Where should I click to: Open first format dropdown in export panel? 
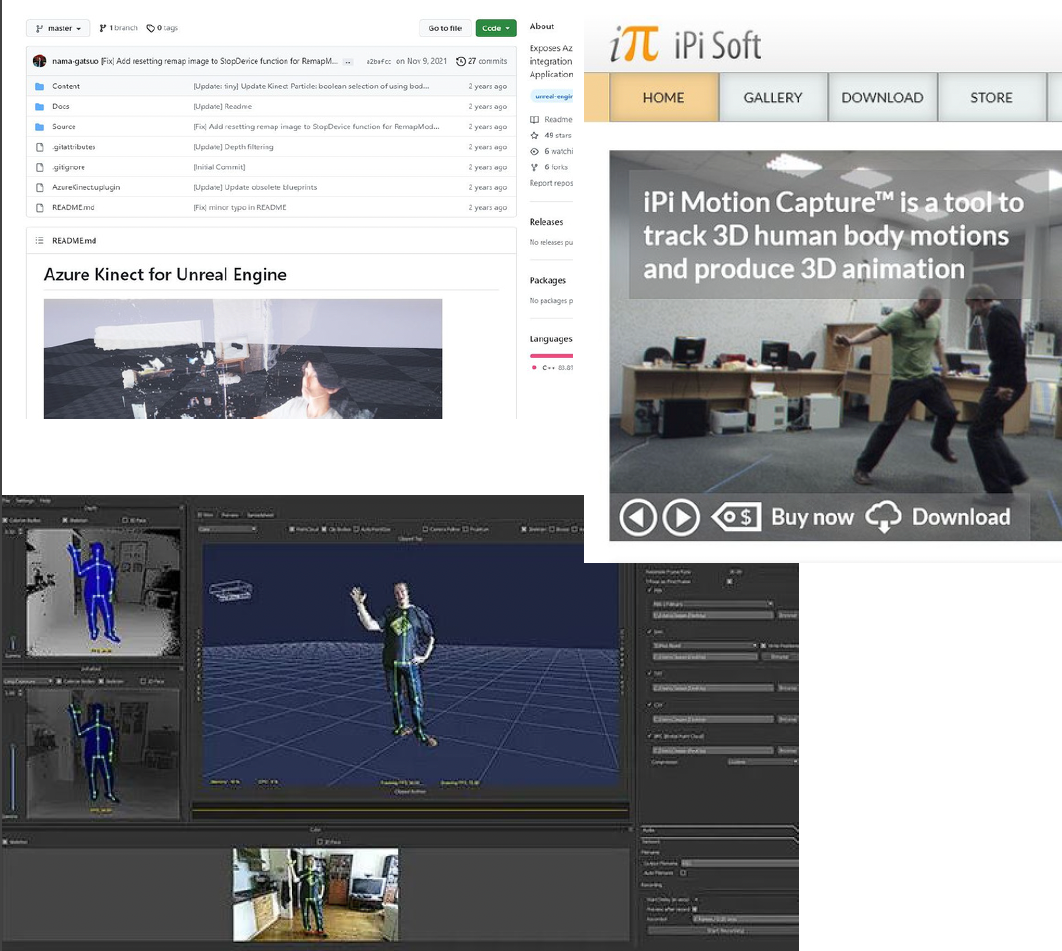[x=713, y=604]
